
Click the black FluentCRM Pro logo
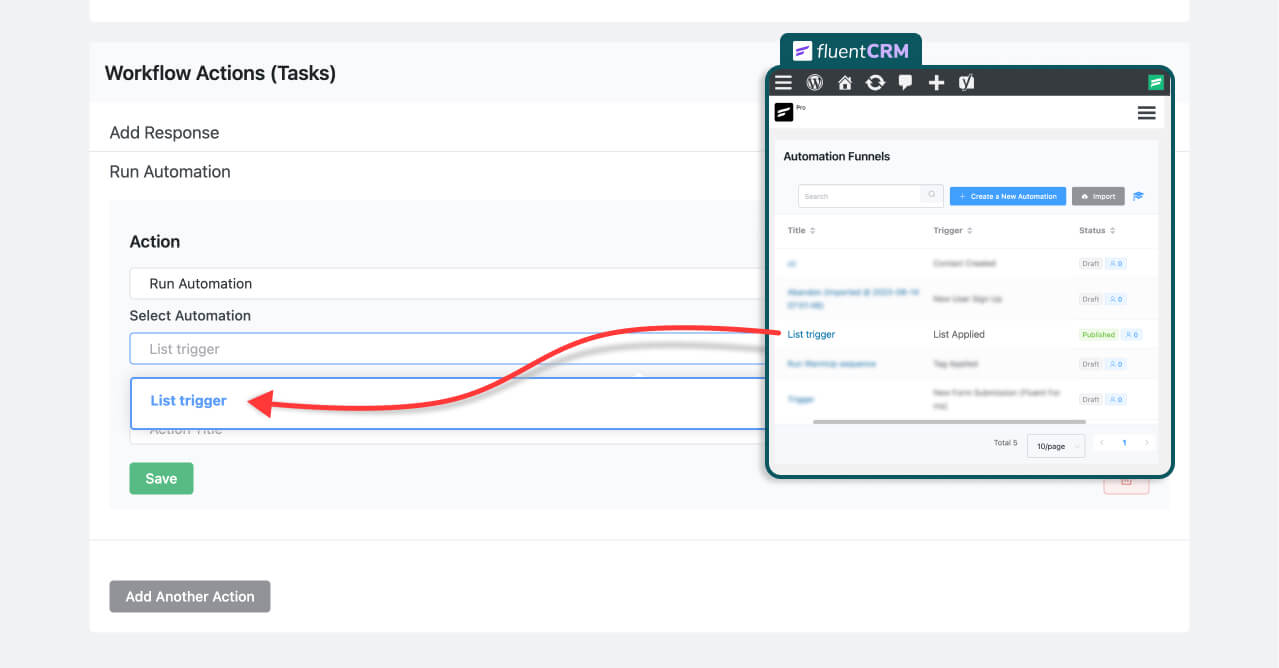[x=784, y=112]
